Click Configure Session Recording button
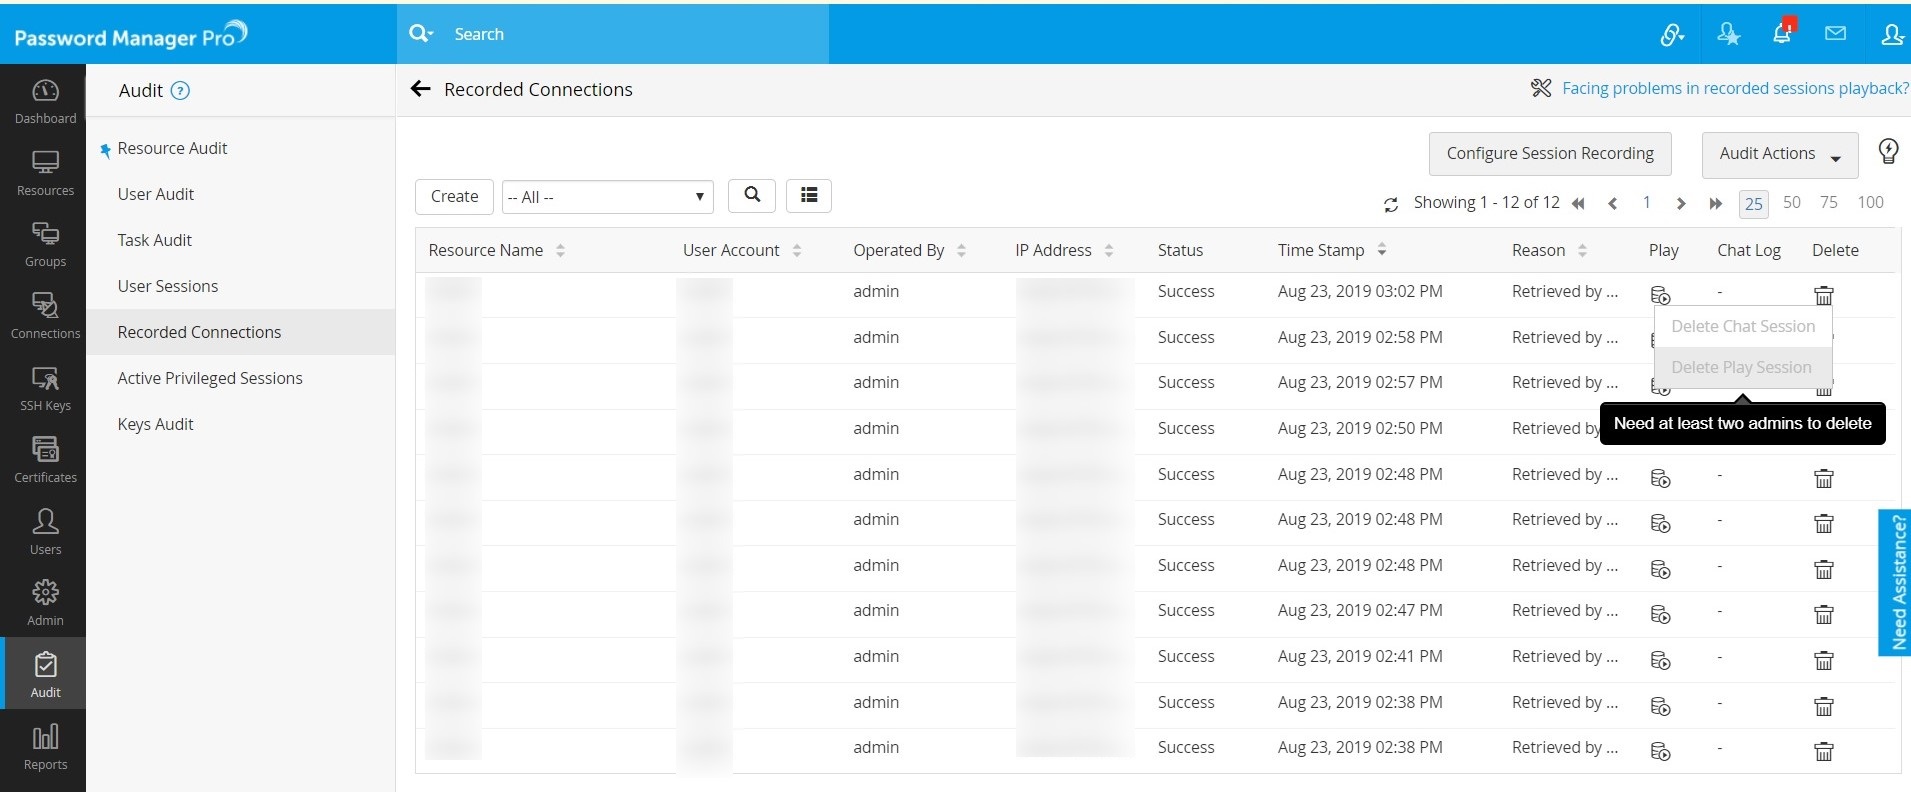 1549,154
